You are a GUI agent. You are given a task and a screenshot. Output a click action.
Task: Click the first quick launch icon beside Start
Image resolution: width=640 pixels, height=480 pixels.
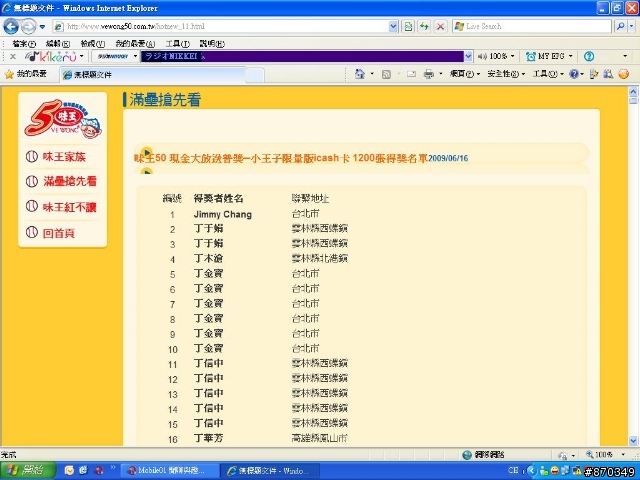click(69, 470)
